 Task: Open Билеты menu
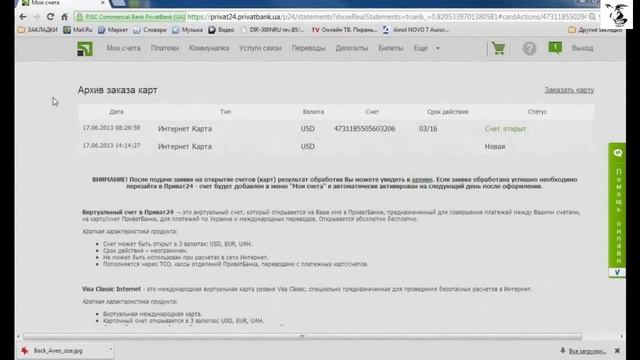[391, 48]
